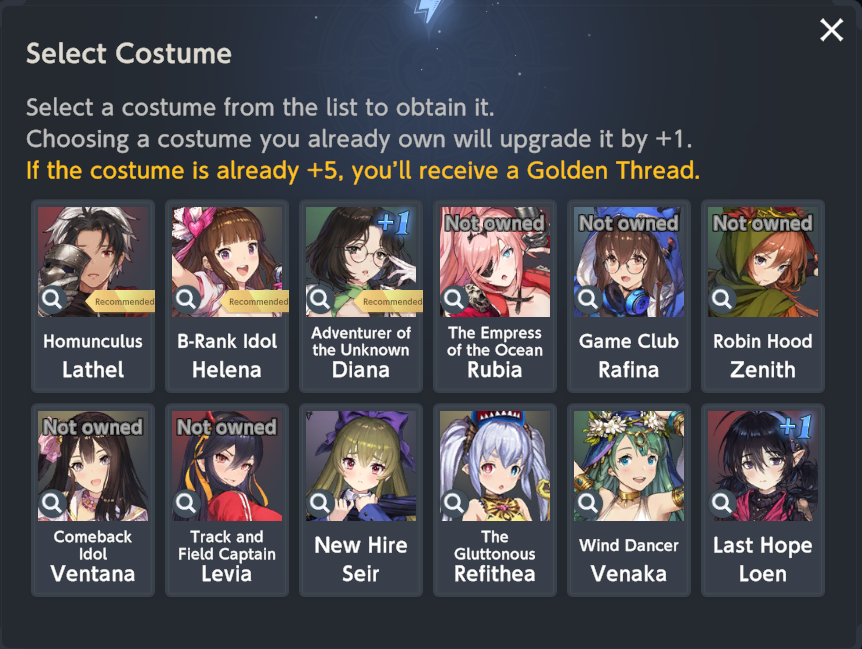Inspect Adventurer of the Unknown Diana magnifier
This screenshot has height=649, width=862.
point(320,299)
